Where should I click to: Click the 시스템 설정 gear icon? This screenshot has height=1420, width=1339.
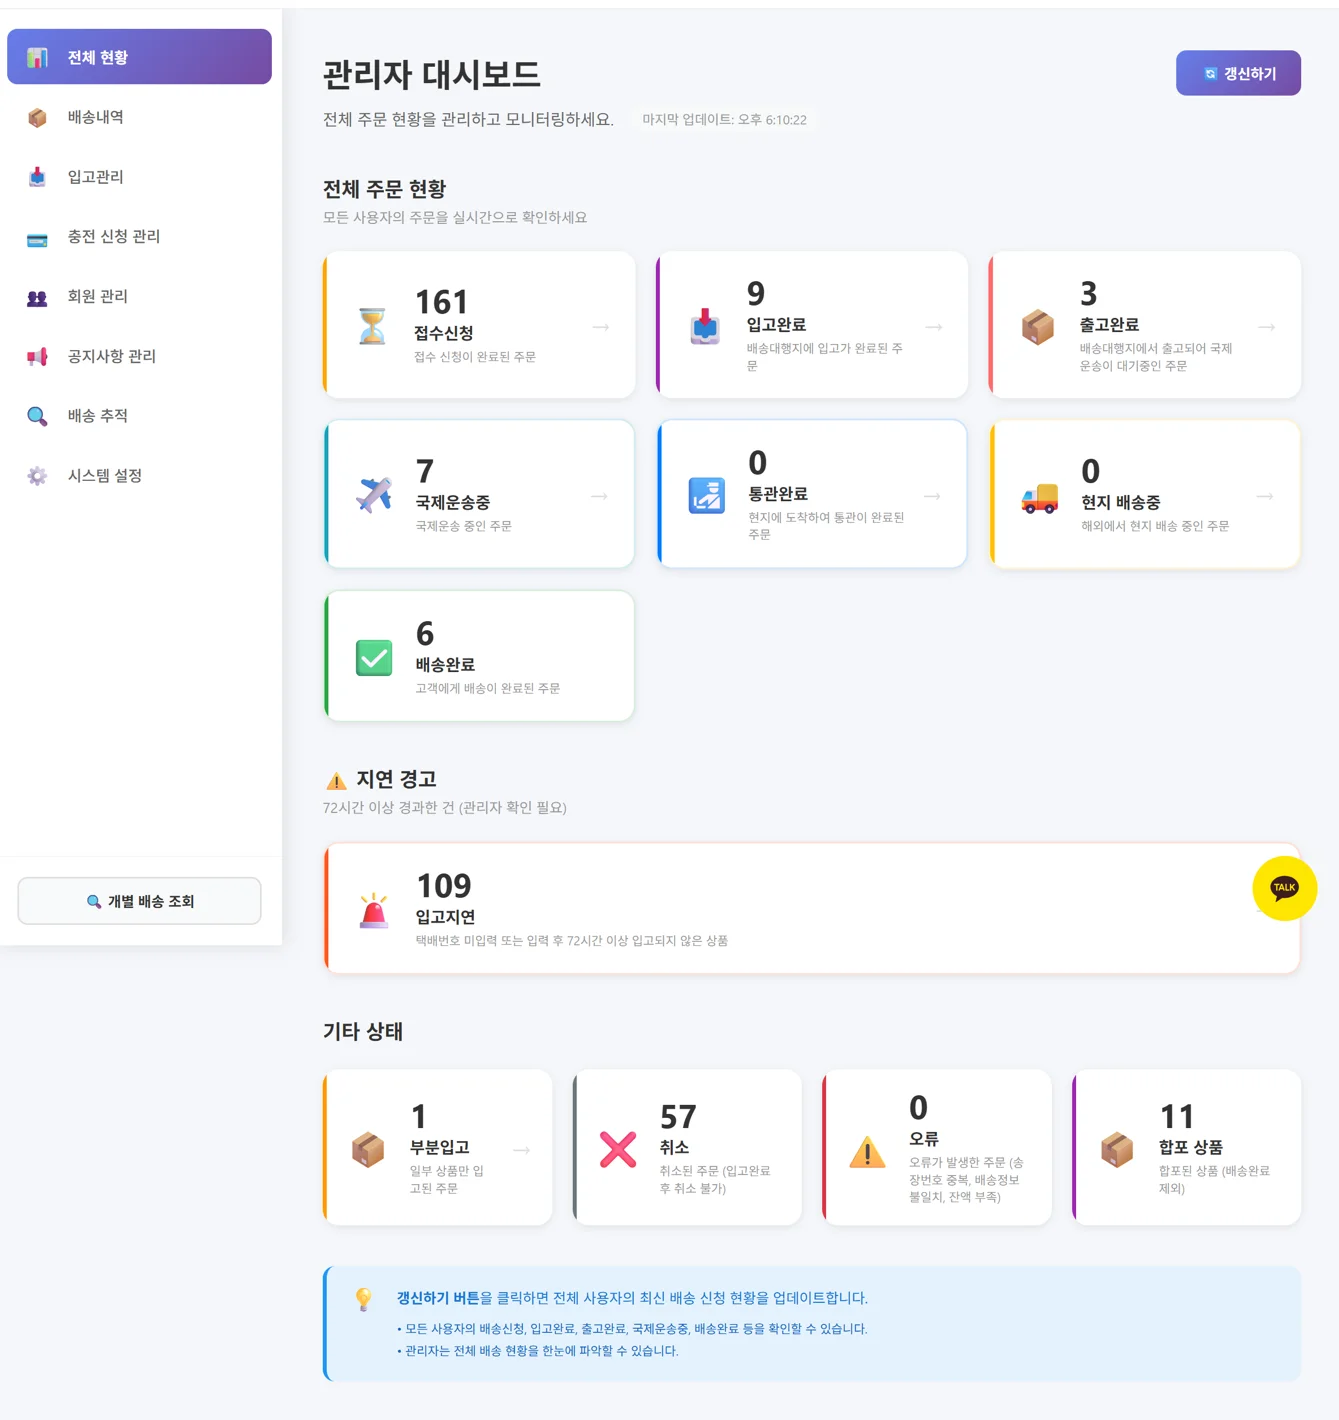tap(36, 476)
